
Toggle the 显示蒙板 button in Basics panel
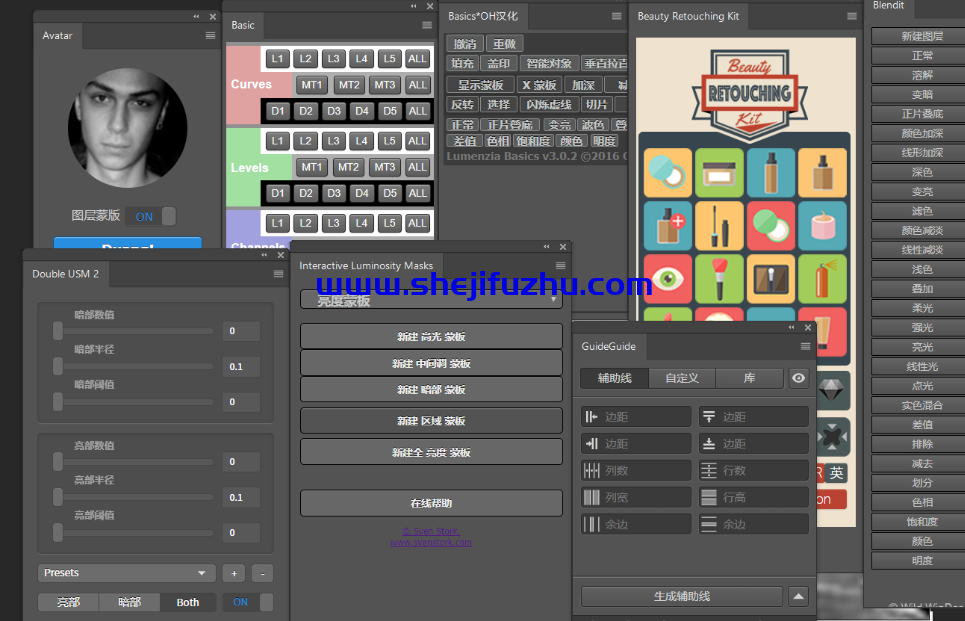pyautogui.click(x=480, y=85)
